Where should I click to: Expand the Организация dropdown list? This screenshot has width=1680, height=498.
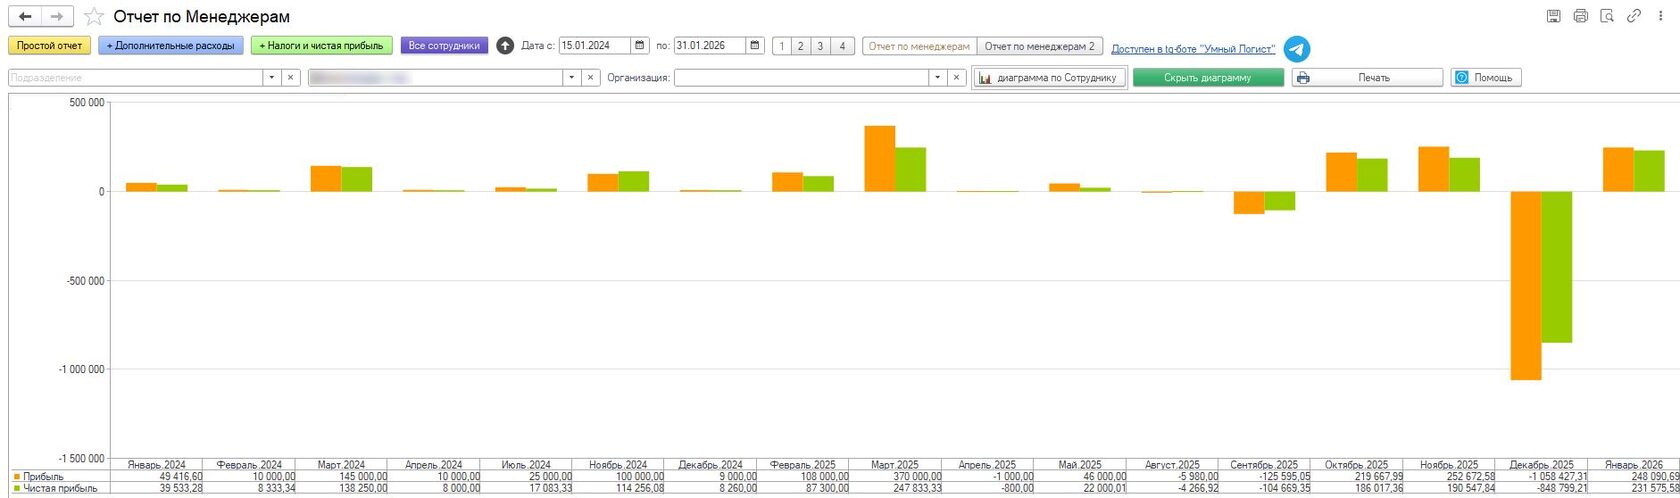[x=938, y=78]
